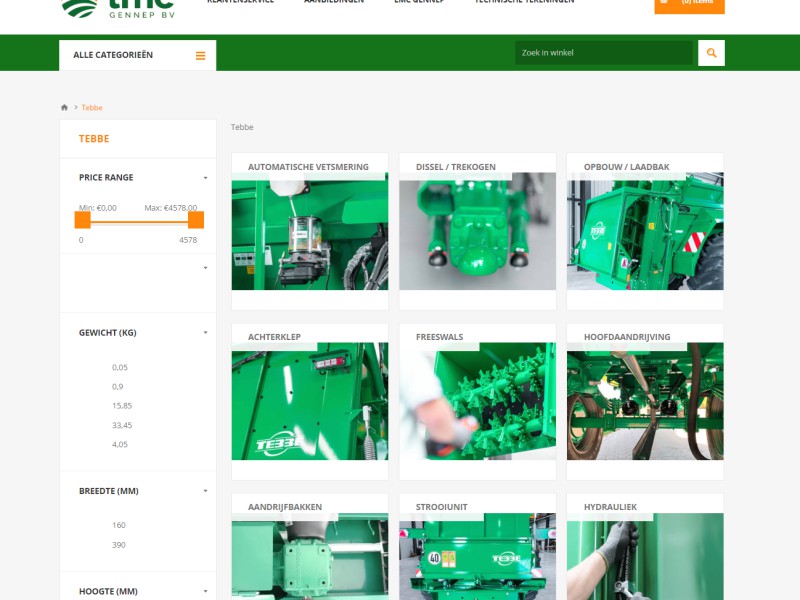
Task: Click the Hydrauliek hose photo
Action: pos(645,557)
